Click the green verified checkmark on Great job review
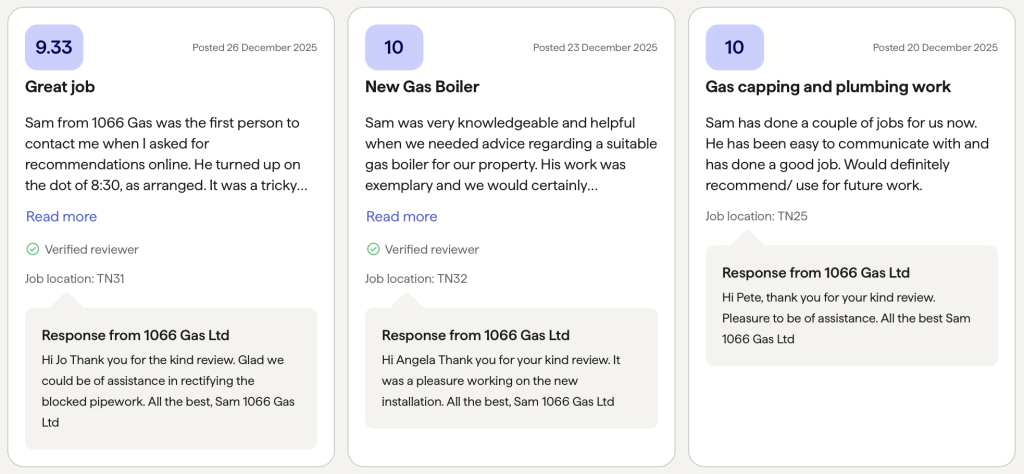Image resolution: width=1024 pixels, height=474 pixels. [33, 249]
